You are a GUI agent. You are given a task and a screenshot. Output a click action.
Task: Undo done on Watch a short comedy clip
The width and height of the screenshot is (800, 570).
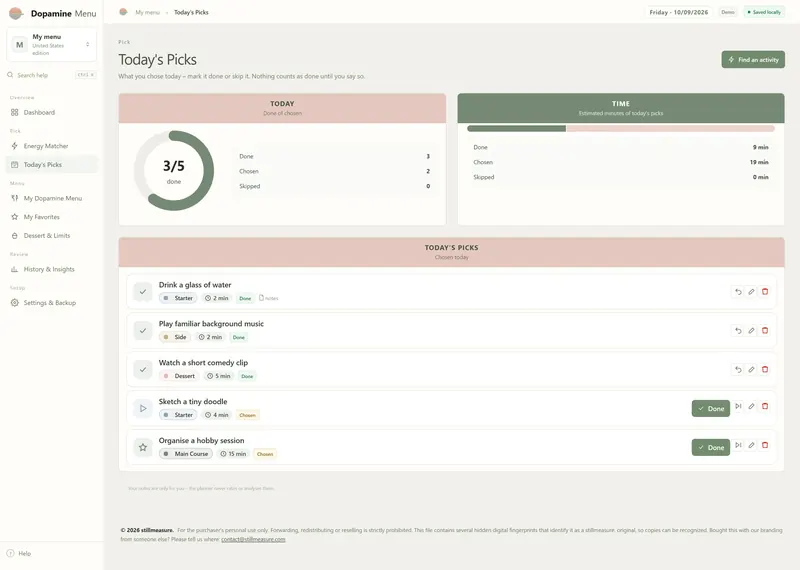tap(738, 369)
